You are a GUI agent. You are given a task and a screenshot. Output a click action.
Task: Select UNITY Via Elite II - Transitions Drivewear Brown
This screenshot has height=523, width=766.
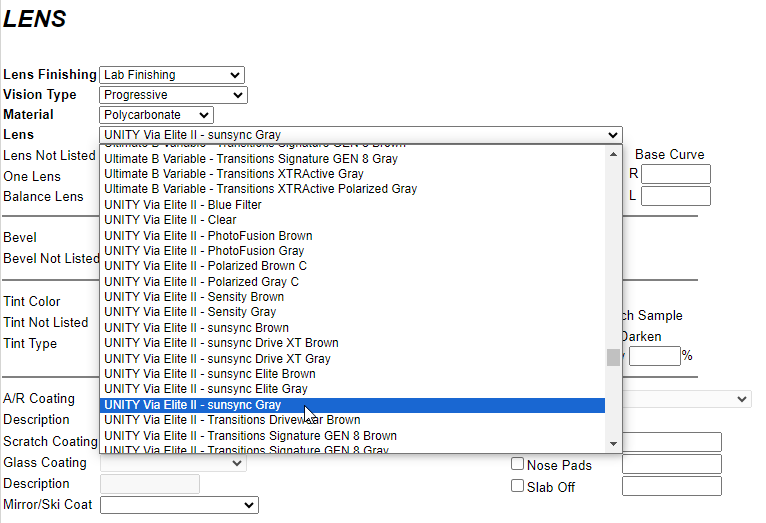(232, 420)
